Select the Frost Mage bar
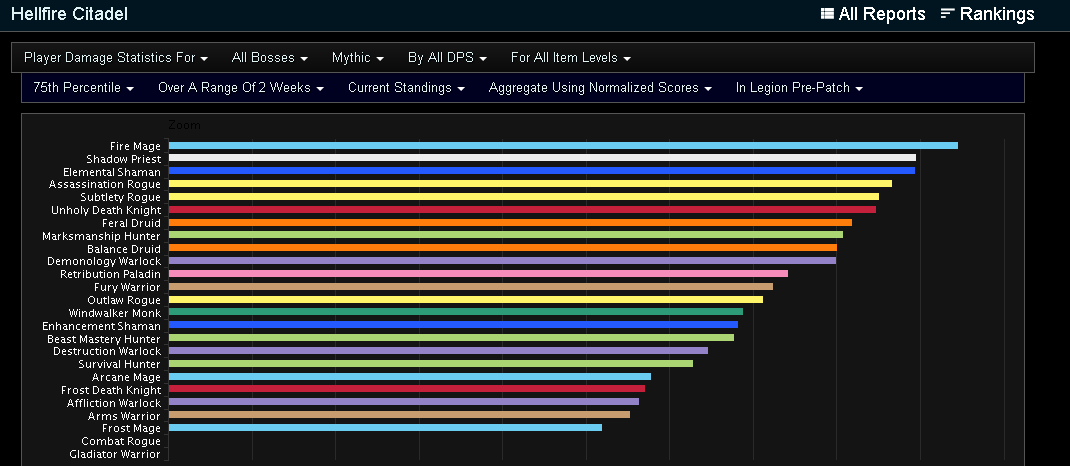This screenshot has width=1070, height=466. pyautogui.click(x=385, y=428)
